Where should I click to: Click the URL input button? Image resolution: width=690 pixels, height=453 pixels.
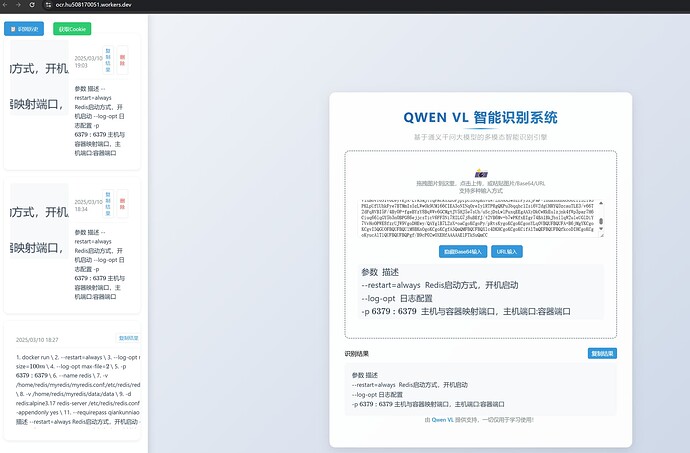[x=506, y=251]
